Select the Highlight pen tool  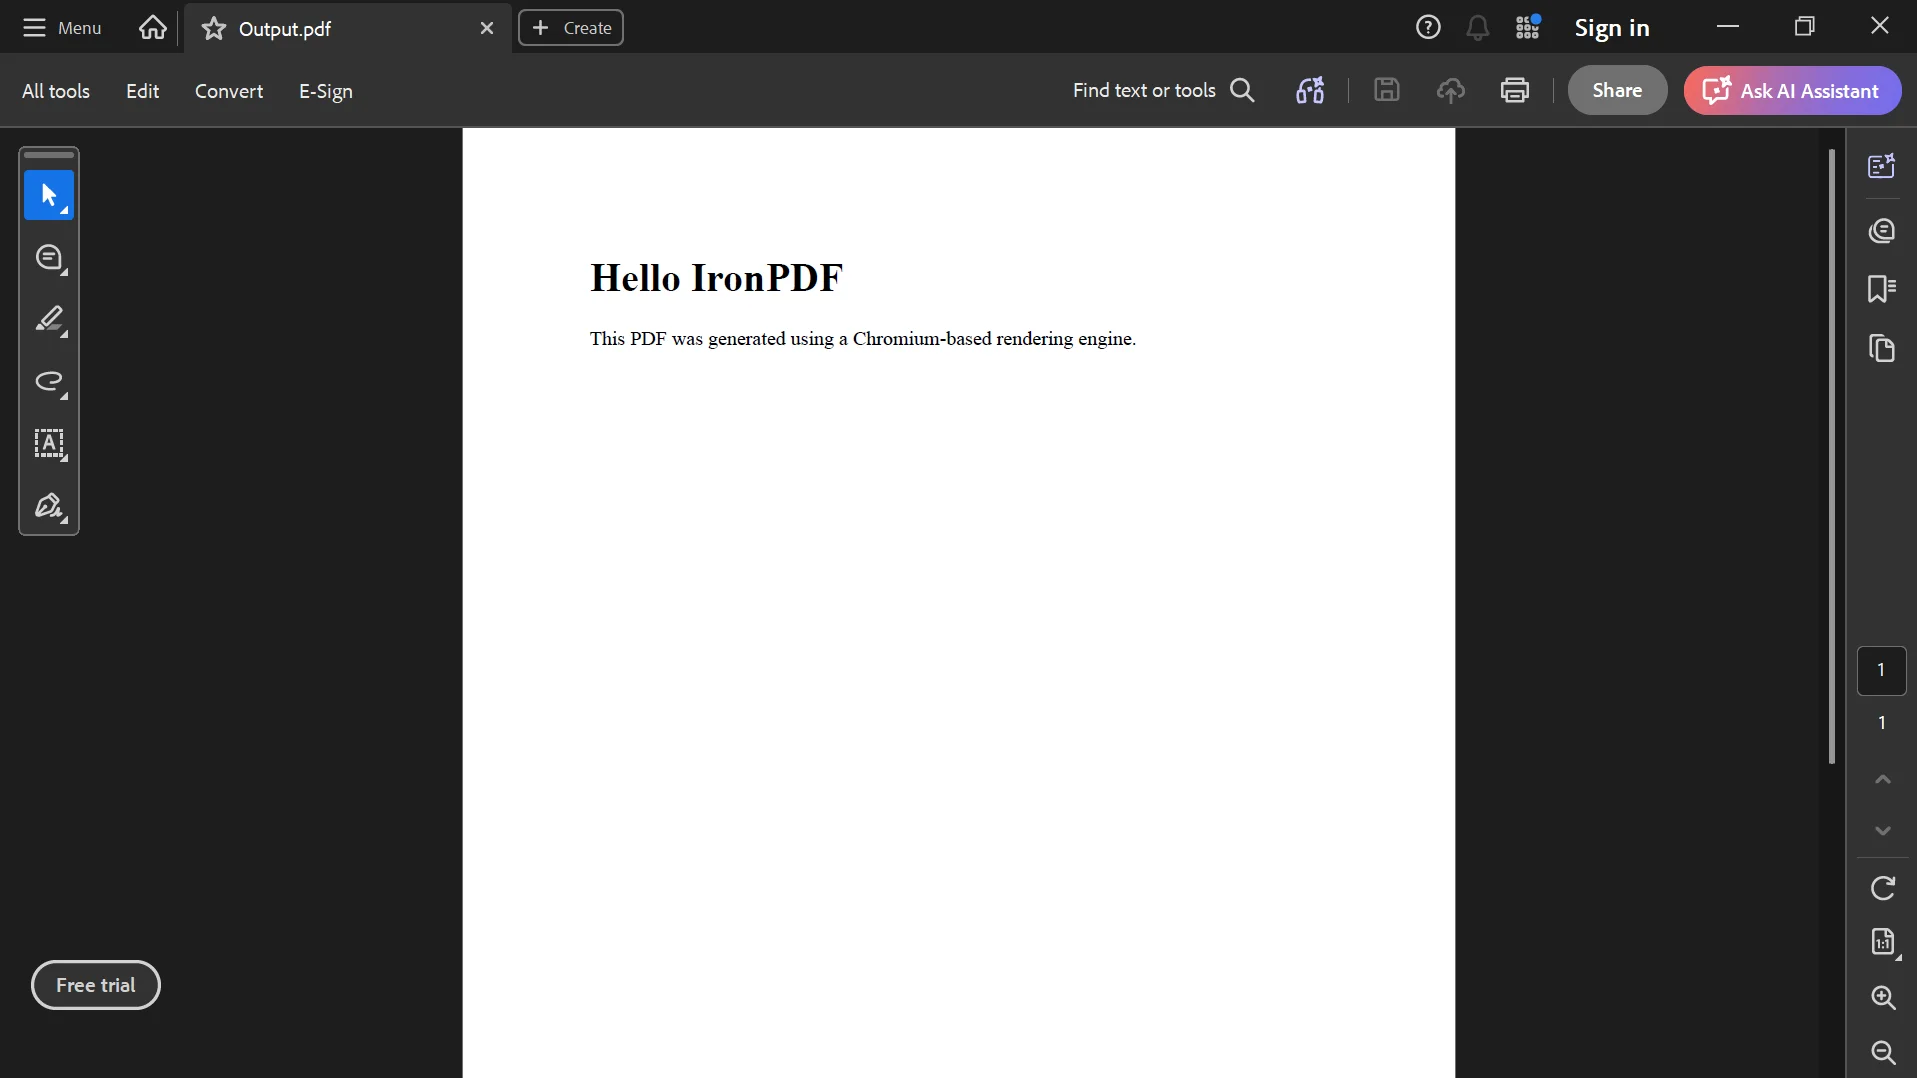tap(49, 320)
